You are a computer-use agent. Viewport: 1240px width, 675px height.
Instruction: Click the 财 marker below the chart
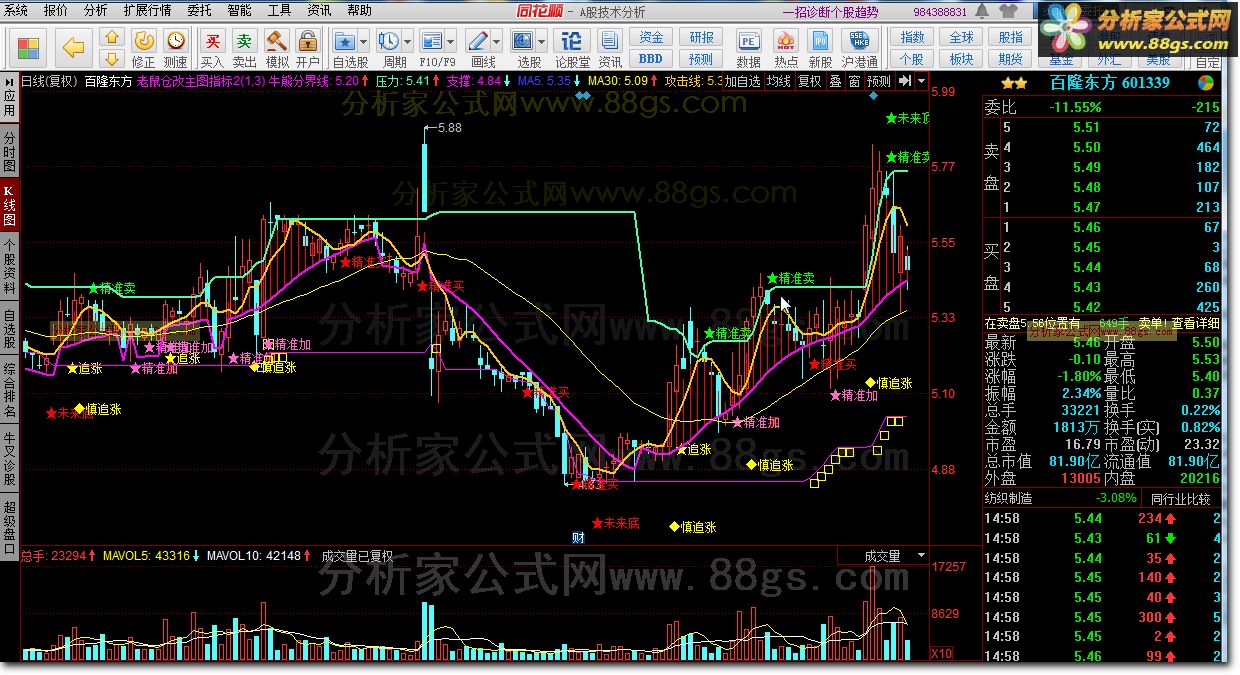(578, 537)
